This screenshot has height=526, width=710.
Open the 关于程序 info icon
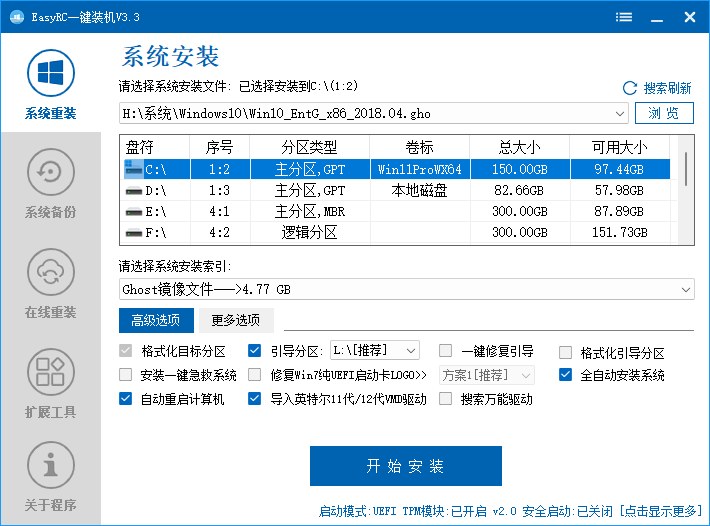50,465
